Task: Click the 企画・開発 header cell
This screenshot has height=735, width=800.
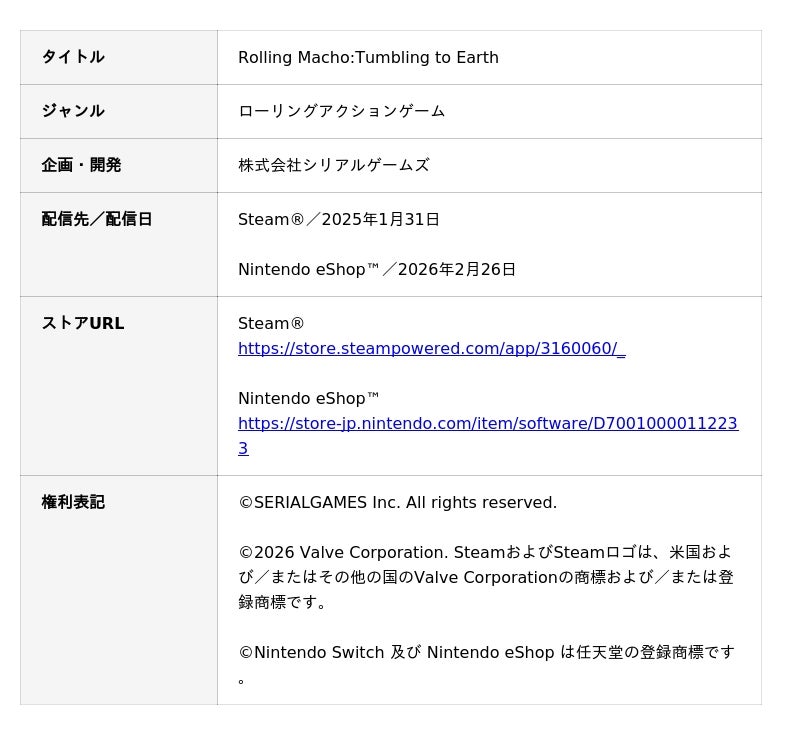Action: point(119,166)
